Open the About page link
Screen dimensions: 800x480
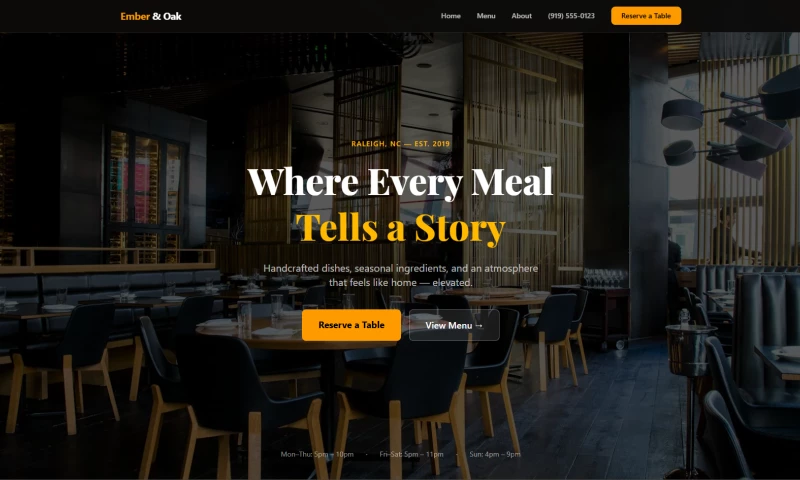[x=521, y=16]
